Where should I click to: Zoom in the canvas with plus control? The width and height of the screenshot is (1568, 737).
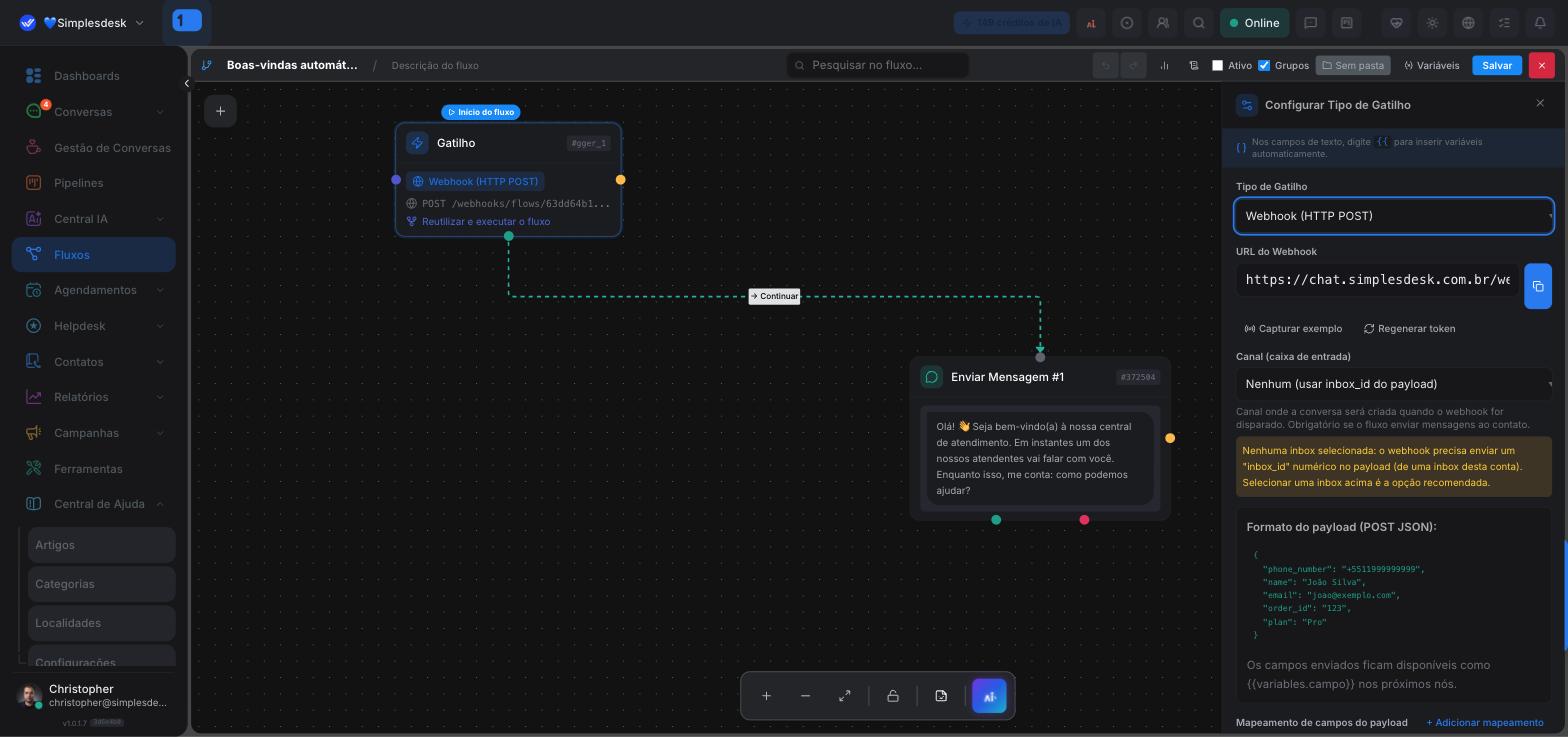pos(766,696)
